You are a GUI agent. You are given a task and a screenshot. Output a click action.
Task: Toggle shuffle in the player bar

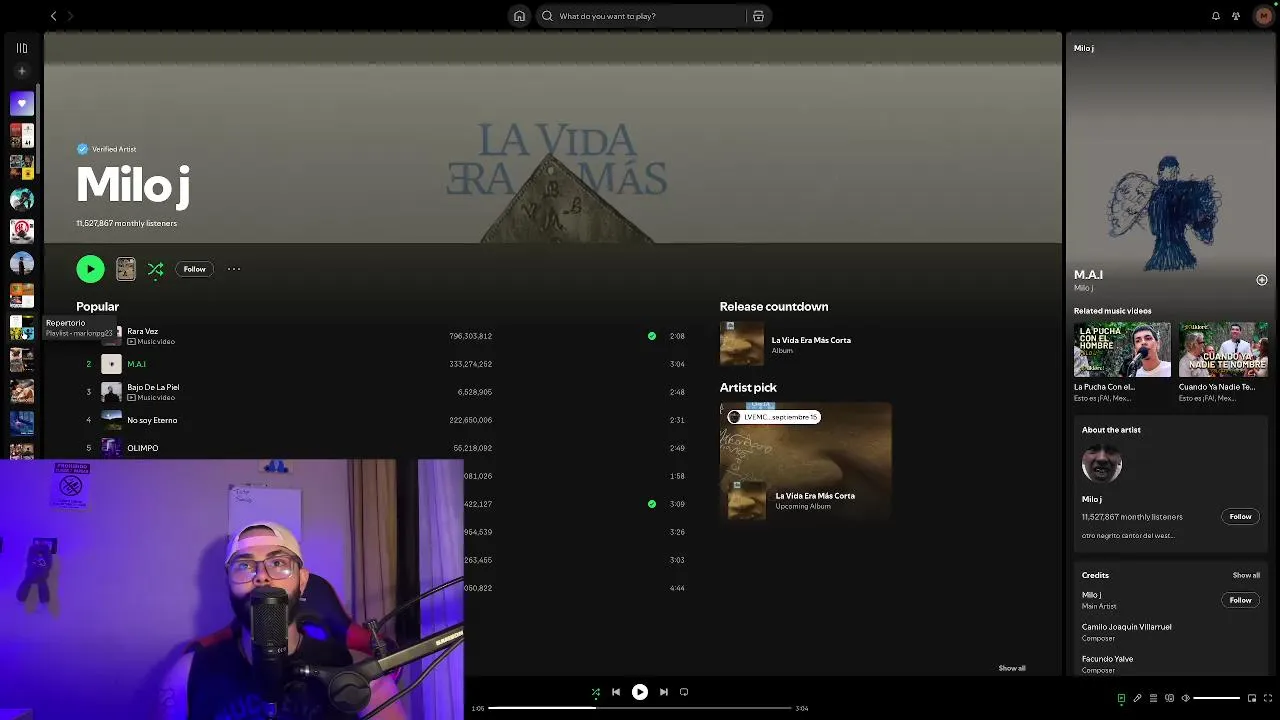596,692
